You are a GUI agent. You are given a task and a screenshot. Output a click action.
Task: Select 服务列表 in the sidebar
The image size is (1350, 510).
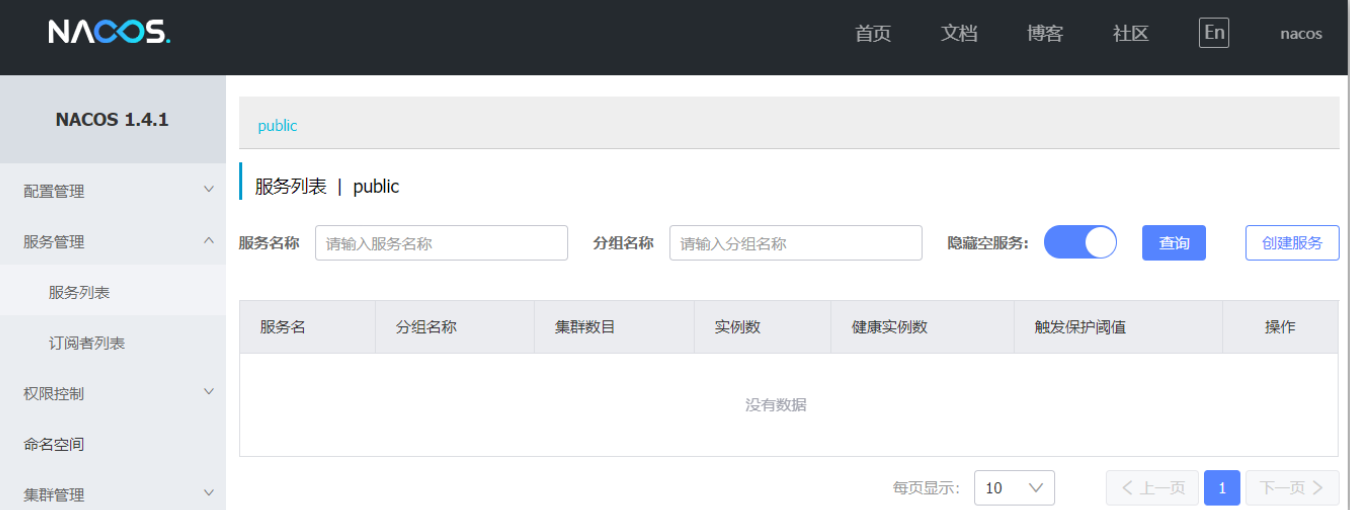(79, 293)
